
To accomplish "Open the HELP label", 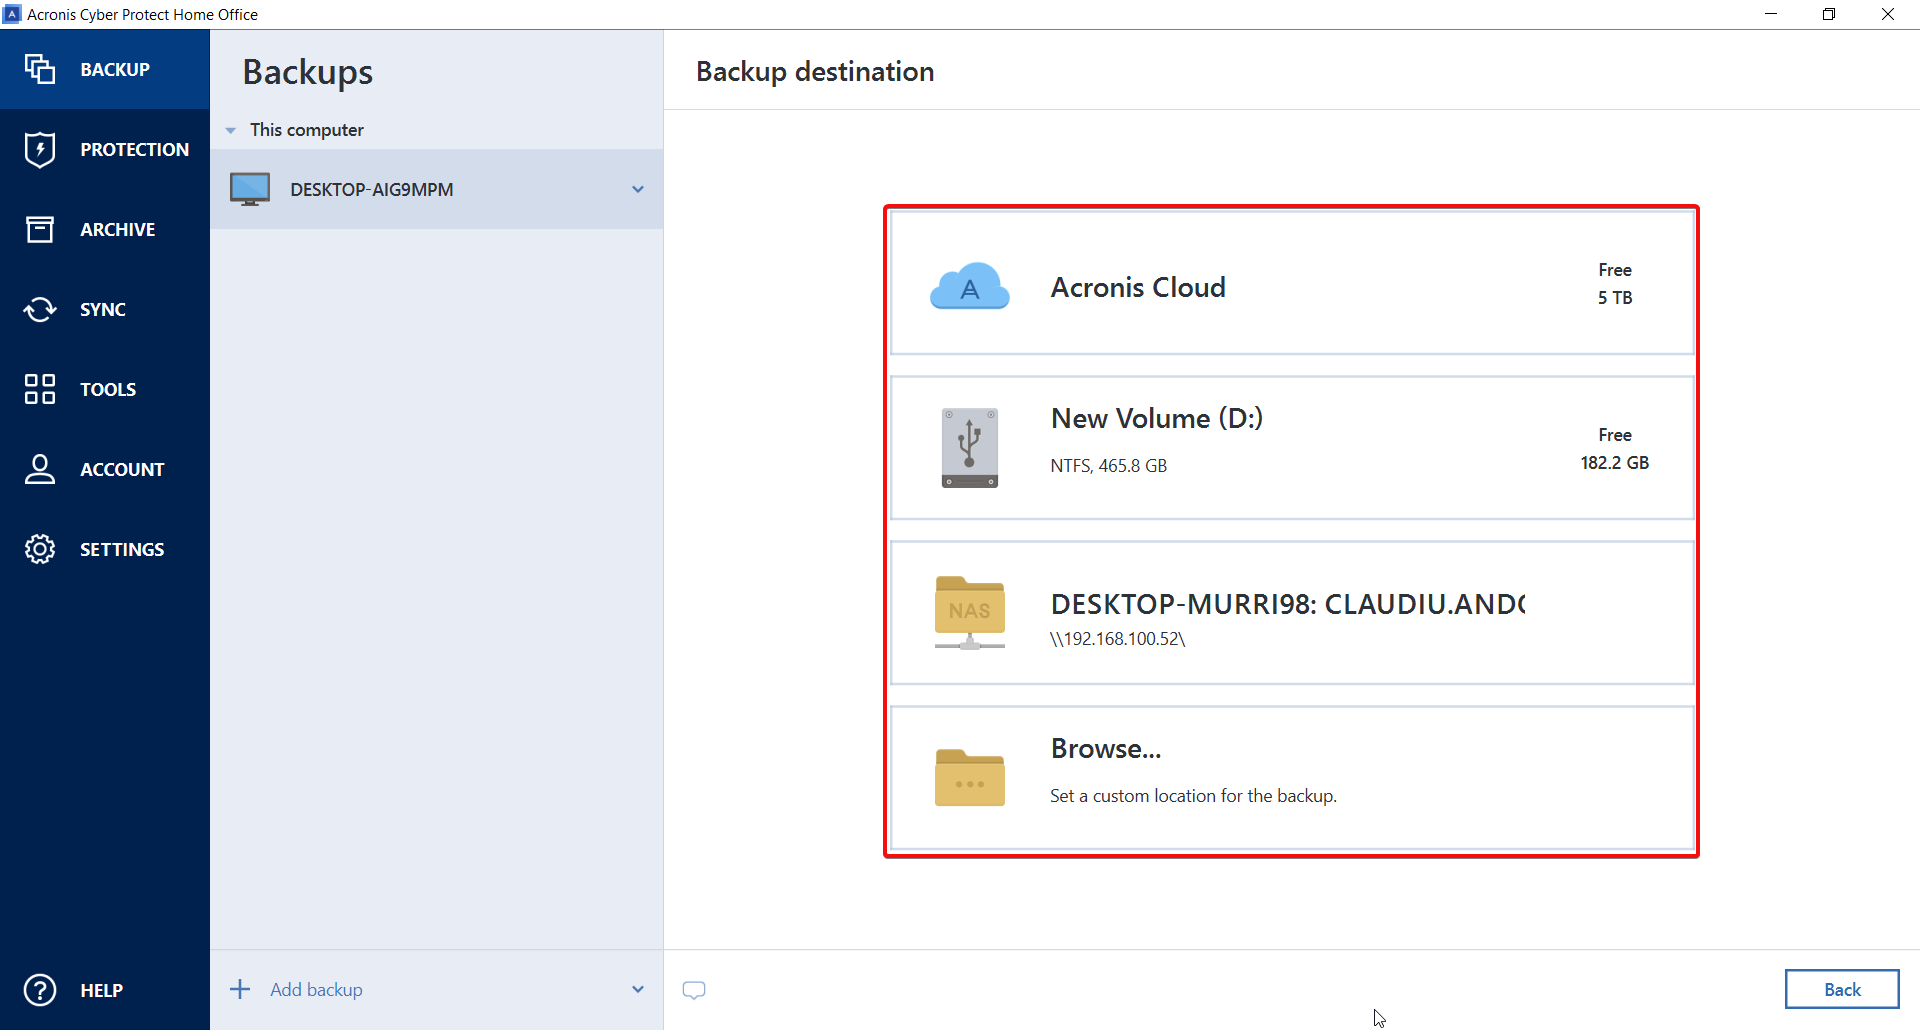I will (x=101, y=990).
